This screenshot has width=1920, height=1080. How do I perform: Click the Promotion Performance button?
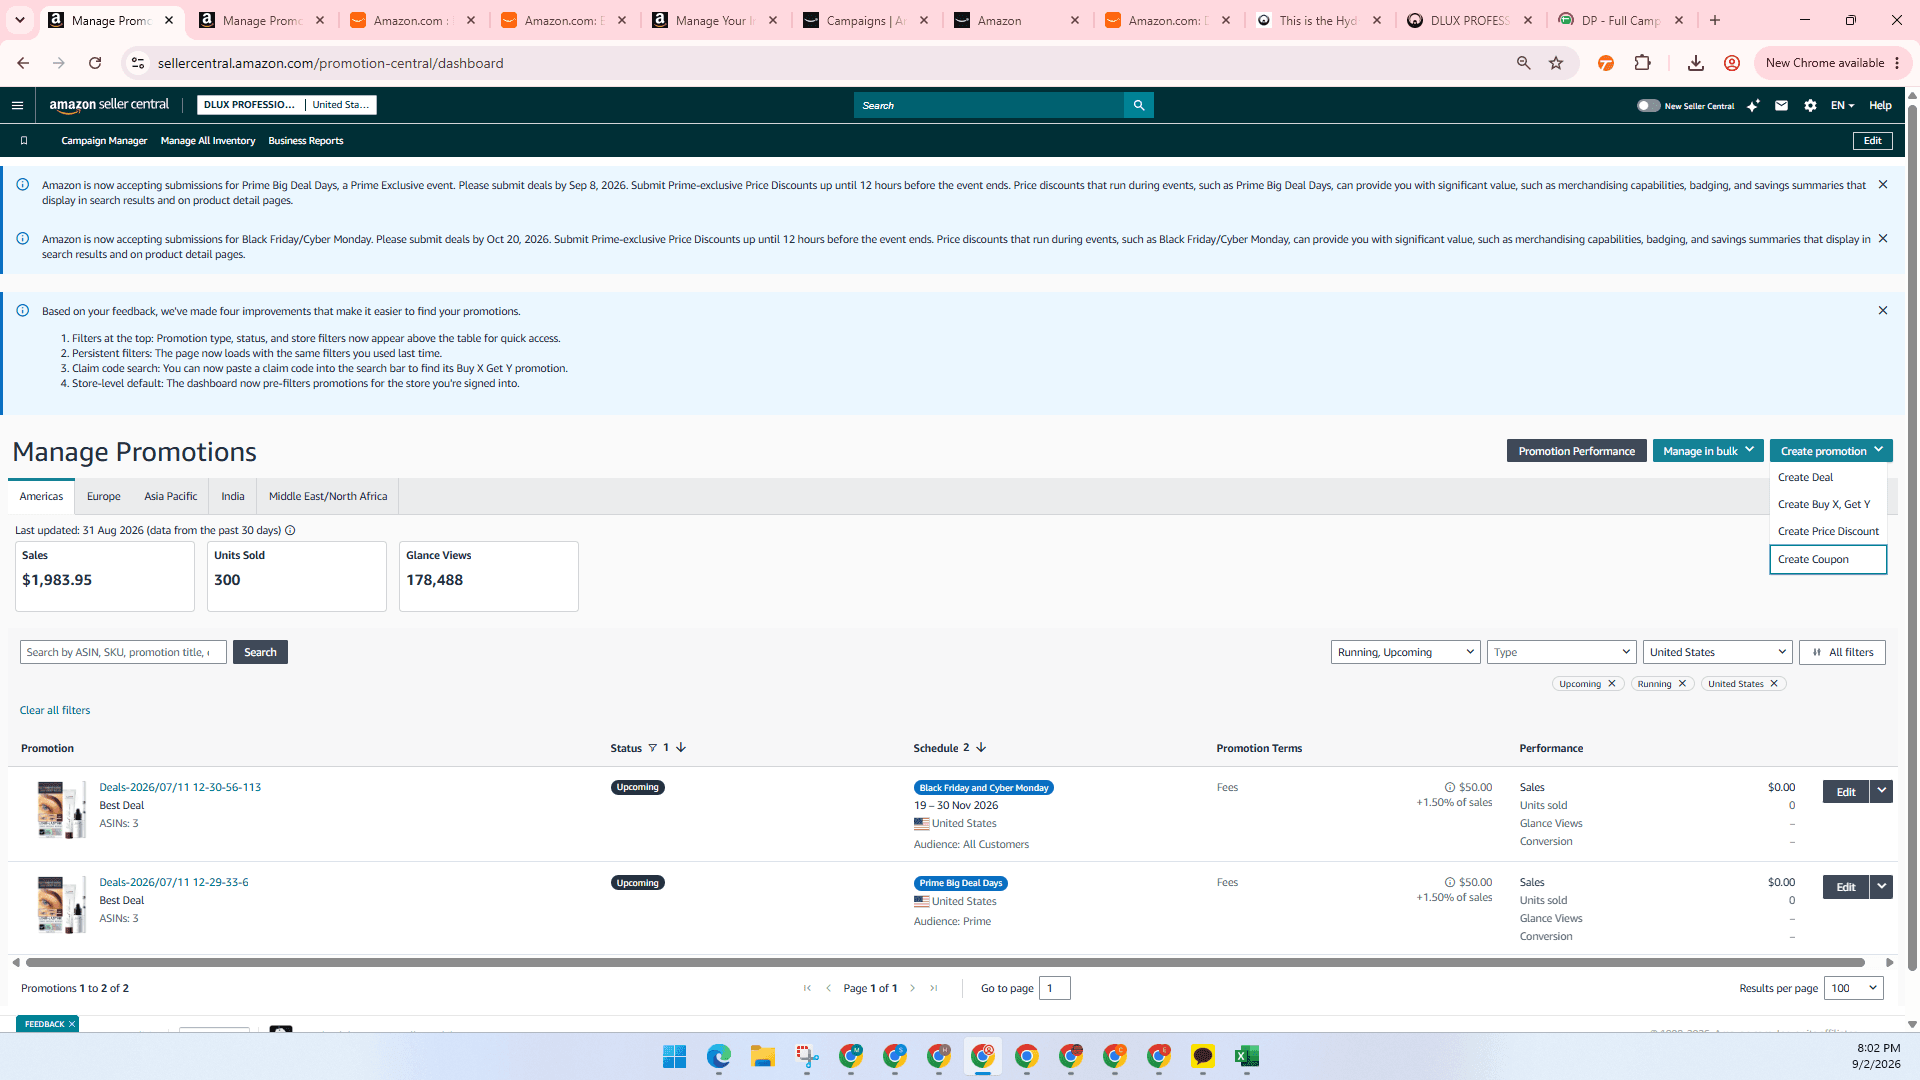click(1576, 451)
